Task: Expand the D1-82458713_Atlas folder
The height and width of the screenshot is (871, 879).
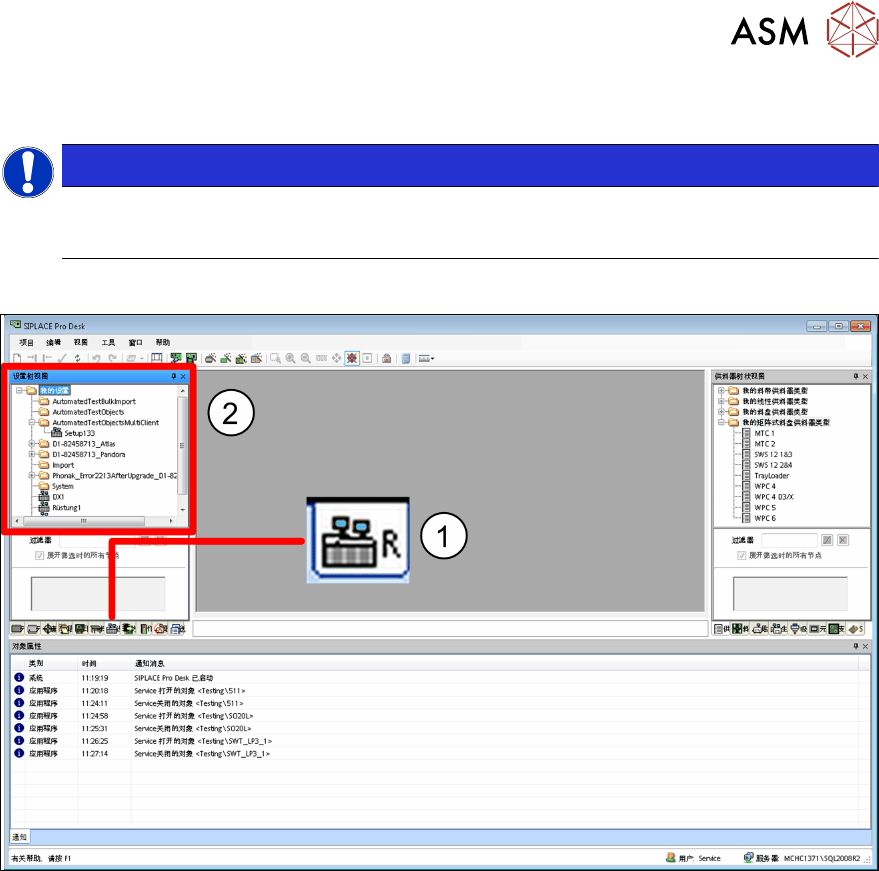Action: pos(32,443)
